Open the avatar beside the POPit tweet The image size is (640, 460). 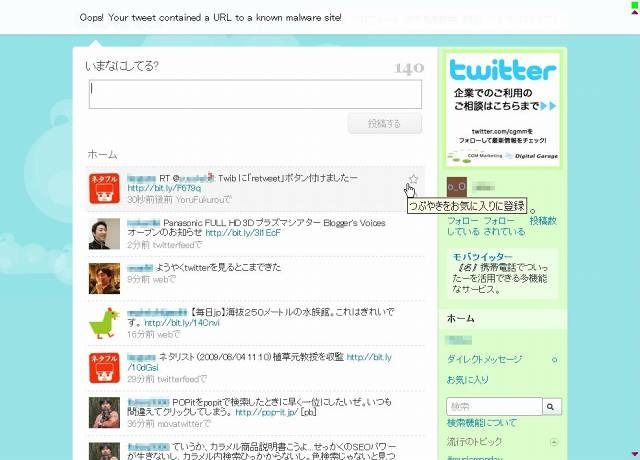(104, 413)
